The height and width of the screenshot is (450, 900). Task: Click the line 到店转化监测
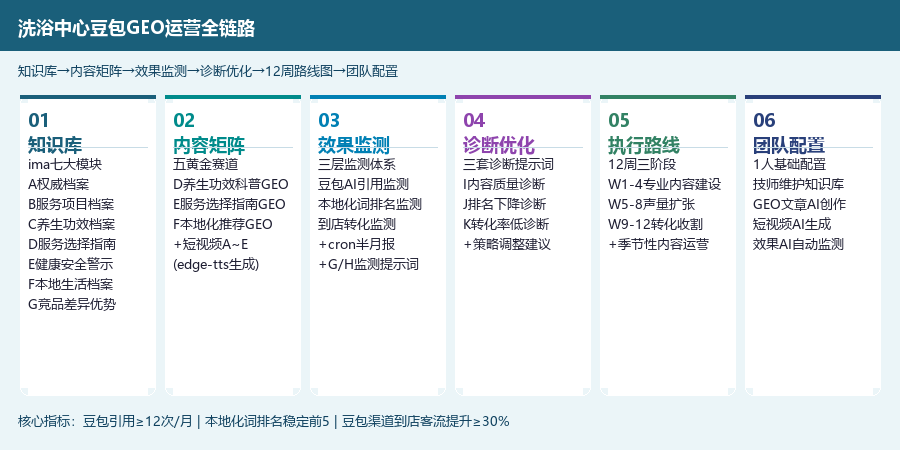coord(357,224)
